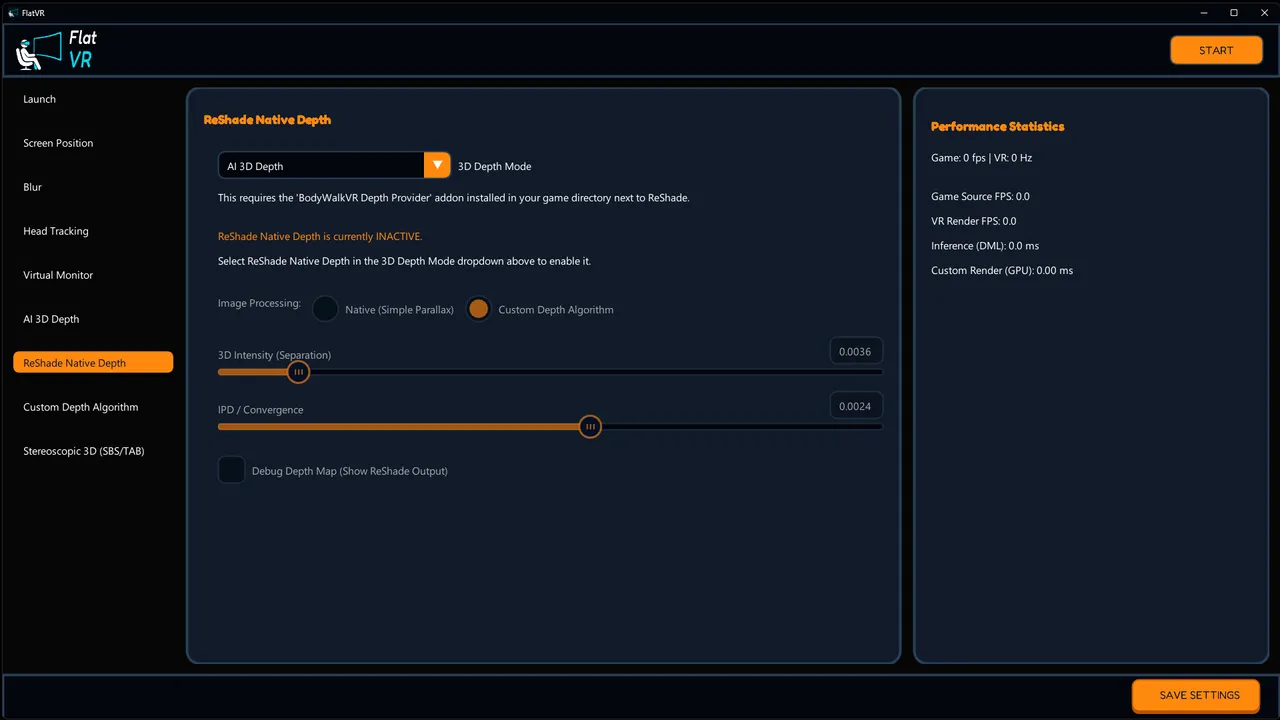Click the 3D Depth Mode label
This screenshot has height=720, width=1280.
494,166
